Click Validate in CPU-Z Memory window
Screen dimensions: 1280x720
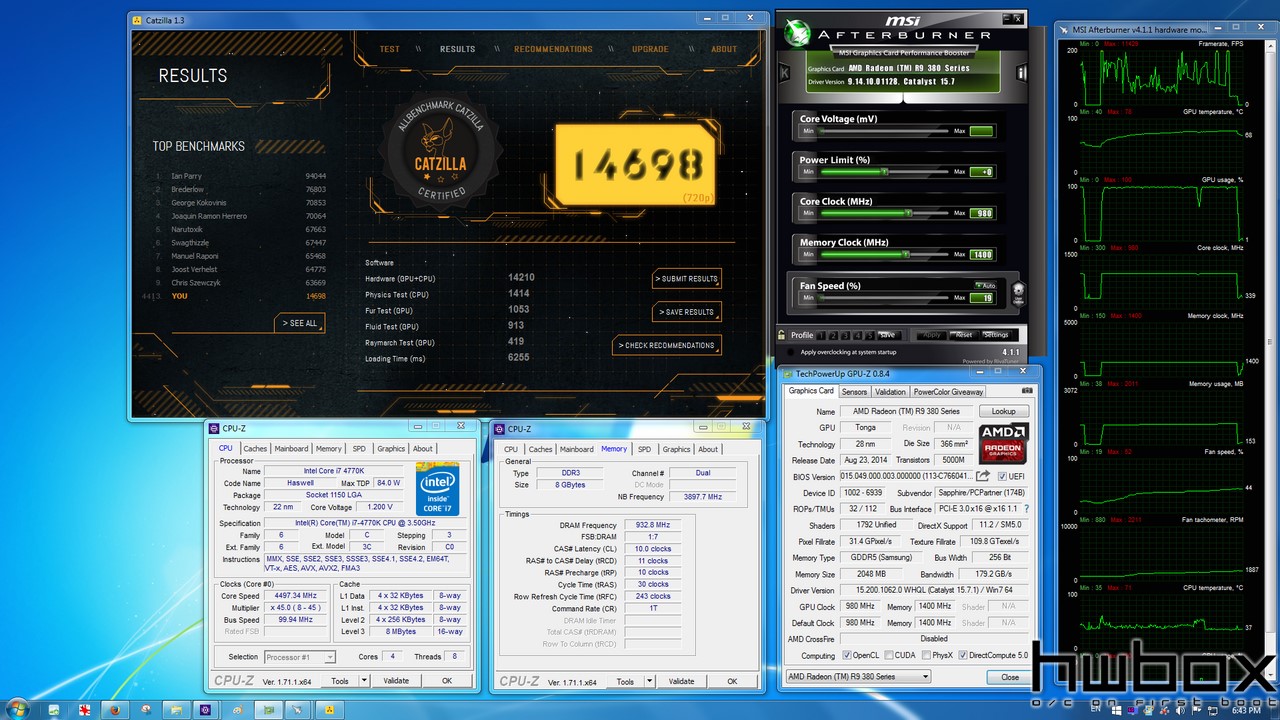click(681, 681)
